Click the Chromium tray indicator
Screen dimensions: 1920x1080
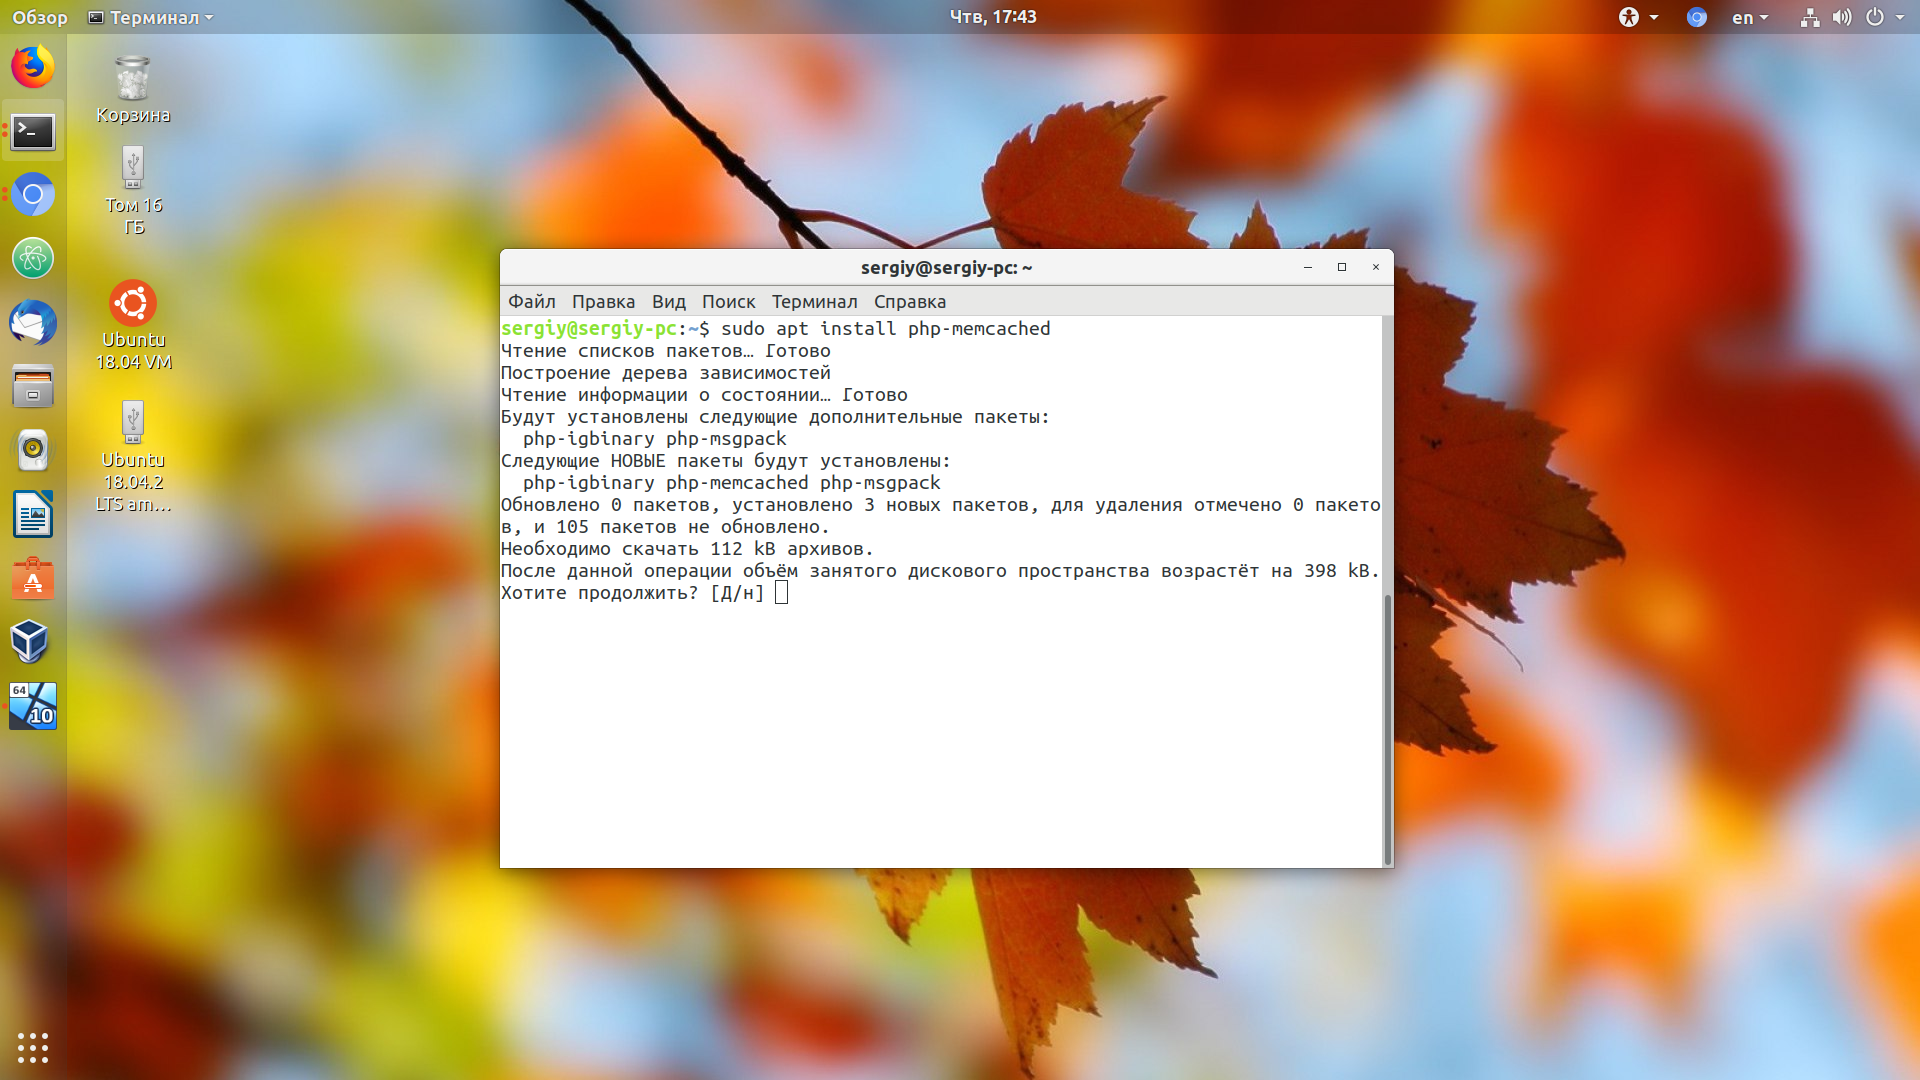[1696, 17]
